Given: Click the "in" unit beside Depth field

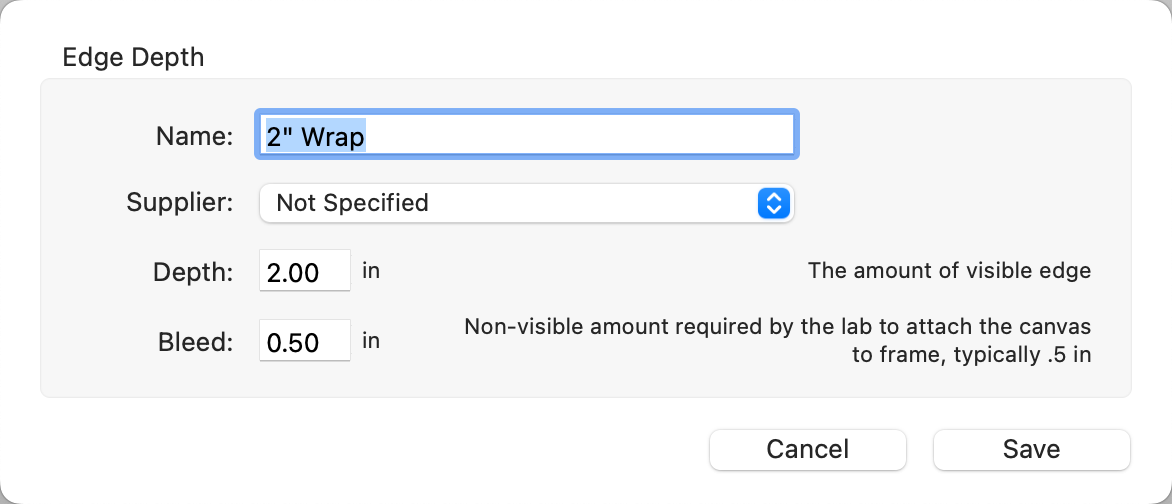Looking at the screenshot, I should pyautogui.click(x=371, y=270).
